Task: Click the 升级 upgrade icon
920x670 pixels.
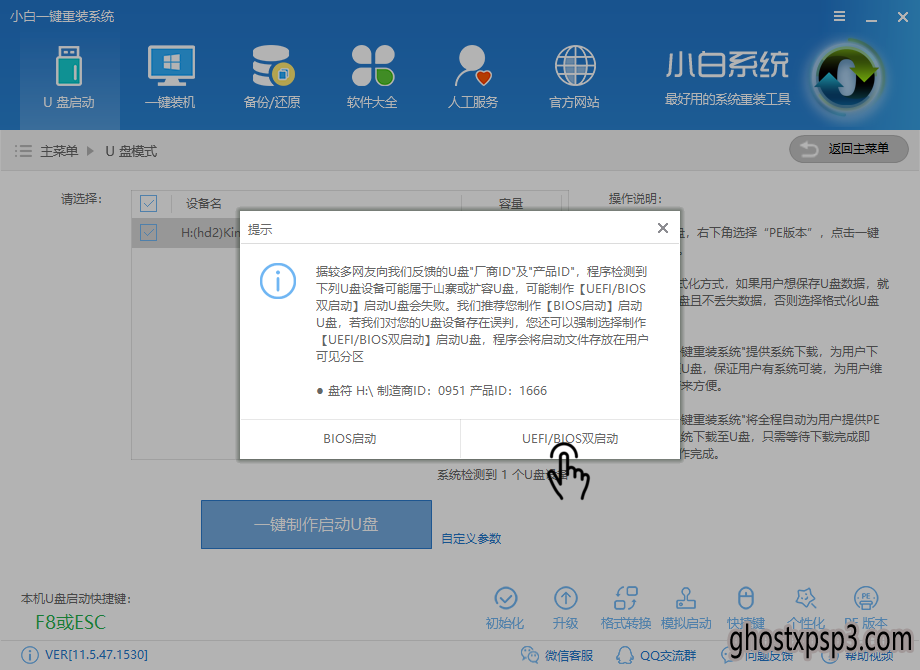Action: pyautogui.click(x=565, y=607)
